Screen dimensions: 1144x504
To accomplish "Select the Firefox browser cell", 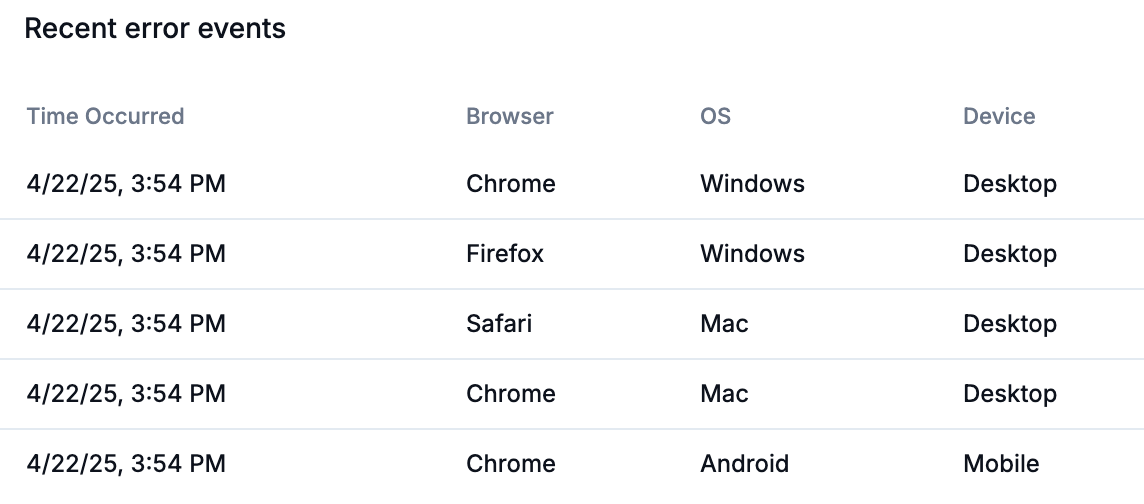I will (x=505, y=254).
